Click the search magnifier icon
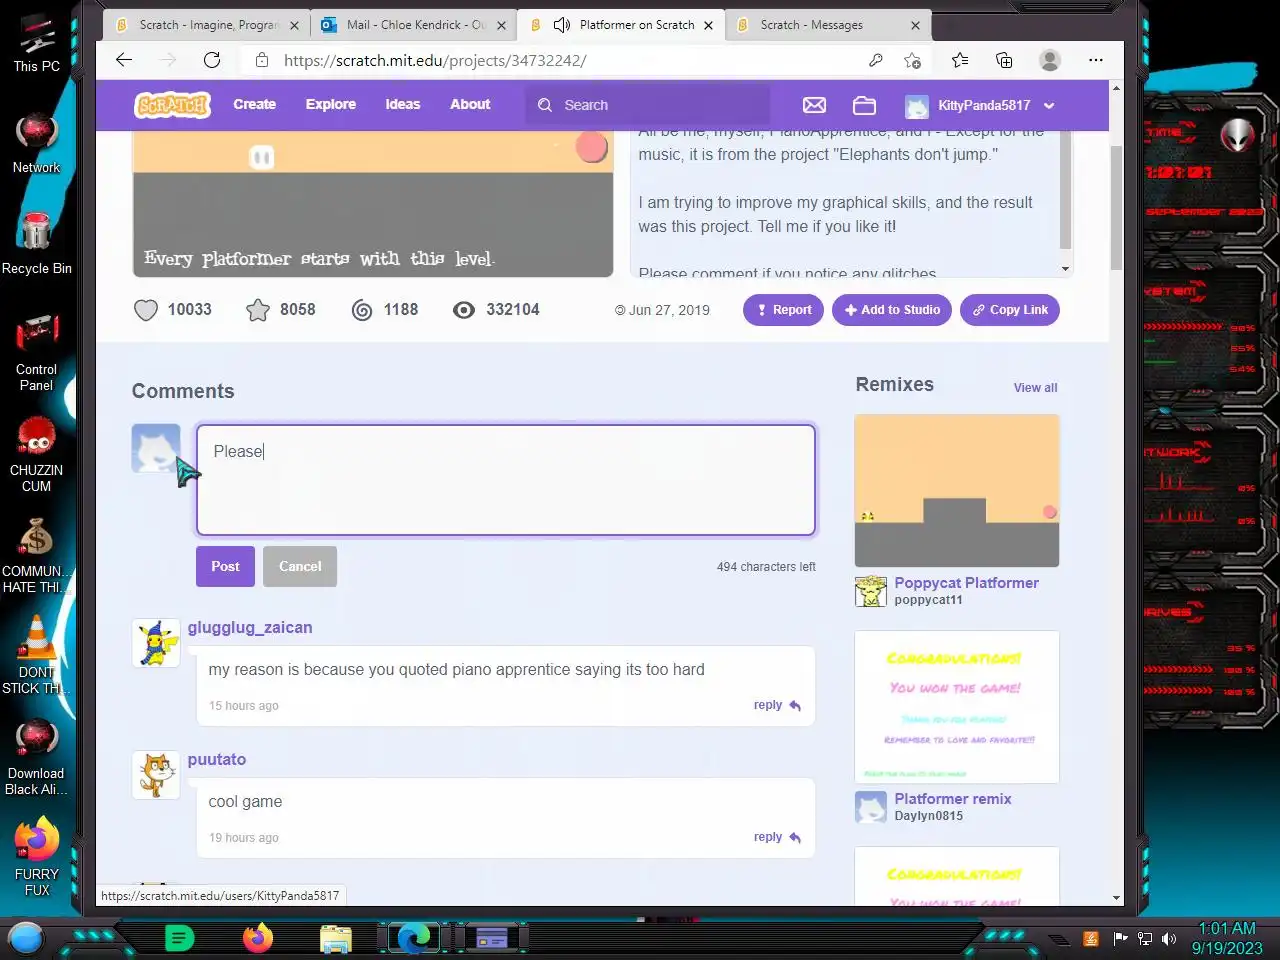1280x960 pixels. (545, 105)
